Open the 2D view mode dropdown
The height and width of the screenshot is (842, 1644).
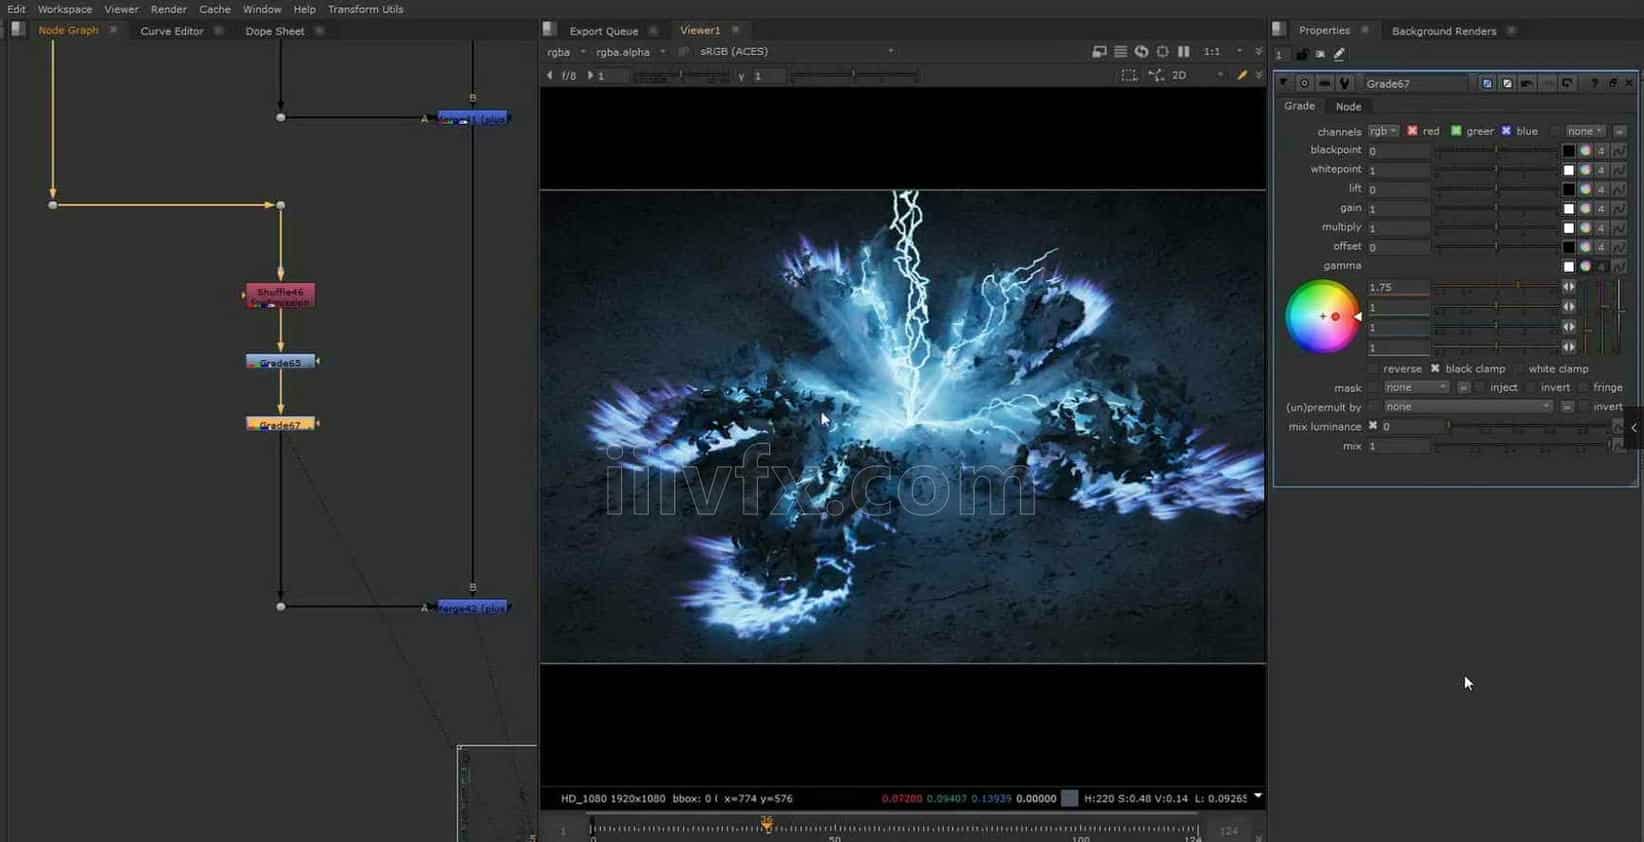(1197, 75)
